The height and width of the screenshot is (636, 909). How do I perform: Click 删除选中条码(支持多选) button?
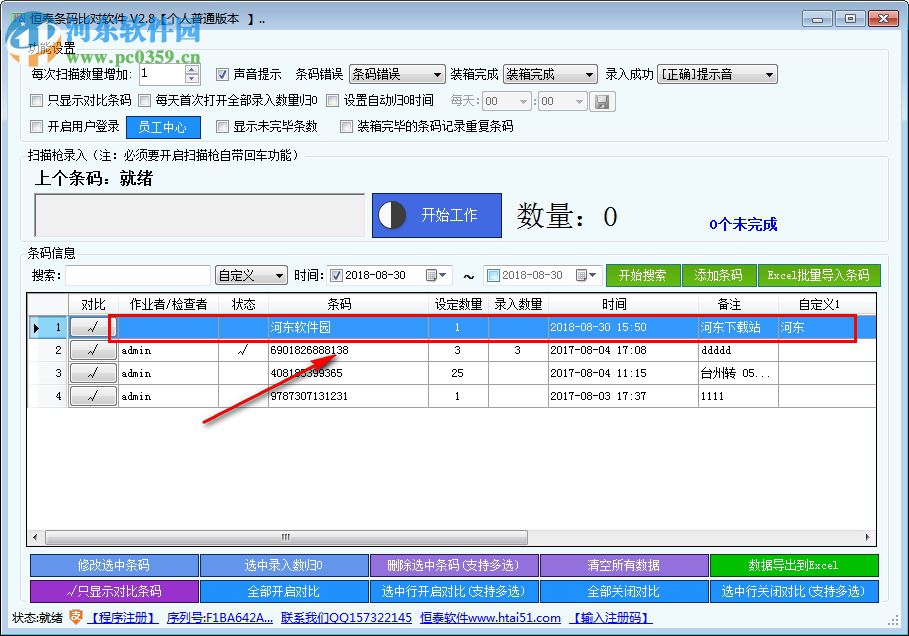point(454,565)
